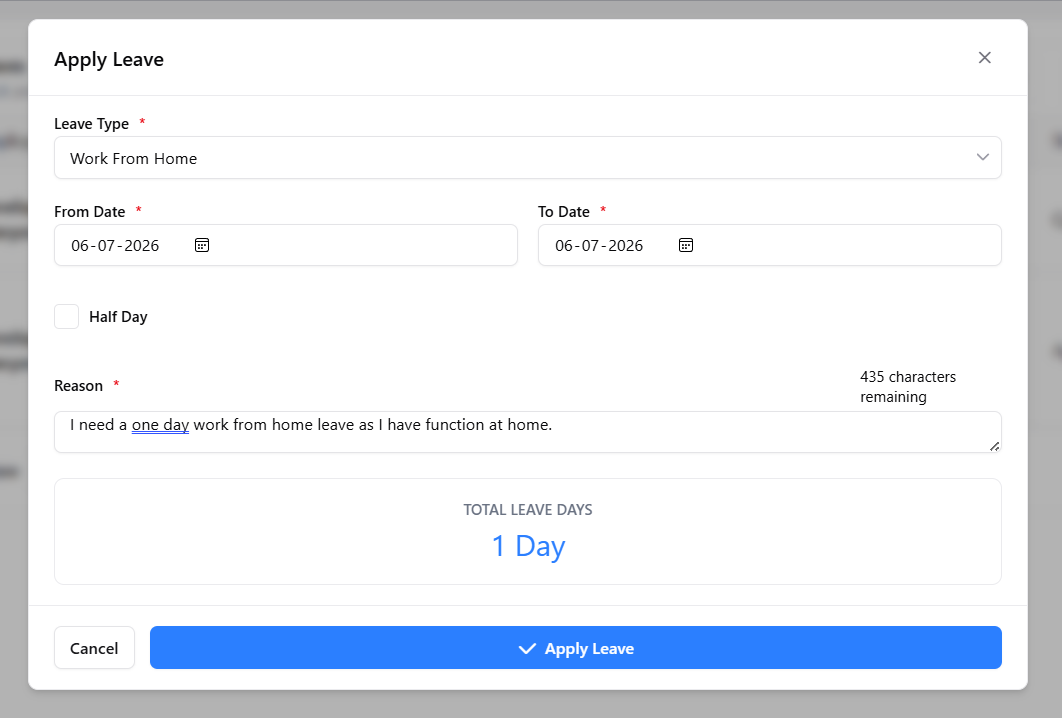Open the From Date calendar picker icon

[x=202, y=245]
